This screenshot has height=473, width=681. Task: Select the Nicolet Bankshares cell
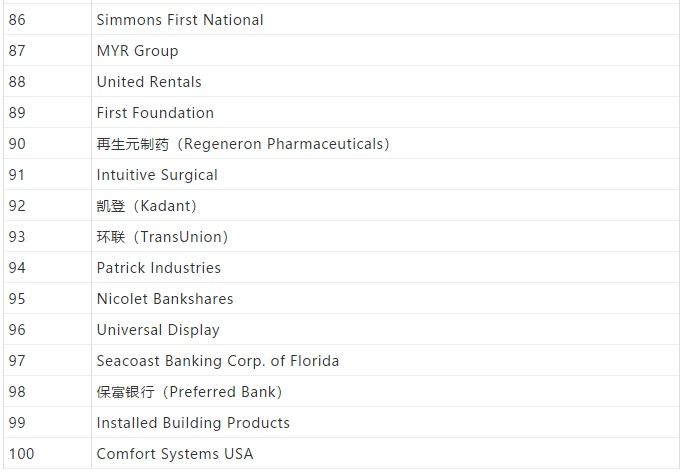pos(165,299)
